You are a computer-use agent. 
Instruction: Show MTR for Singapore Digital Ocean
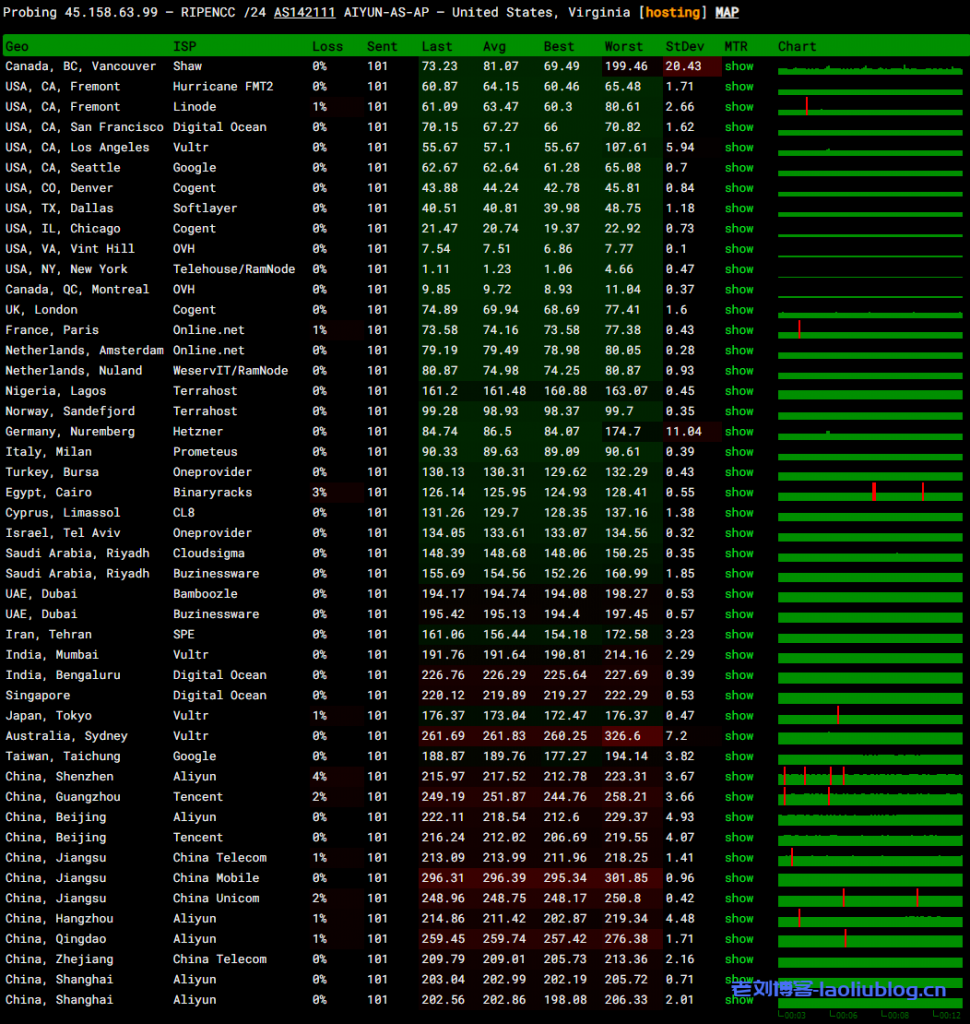[x=739, y=695]
